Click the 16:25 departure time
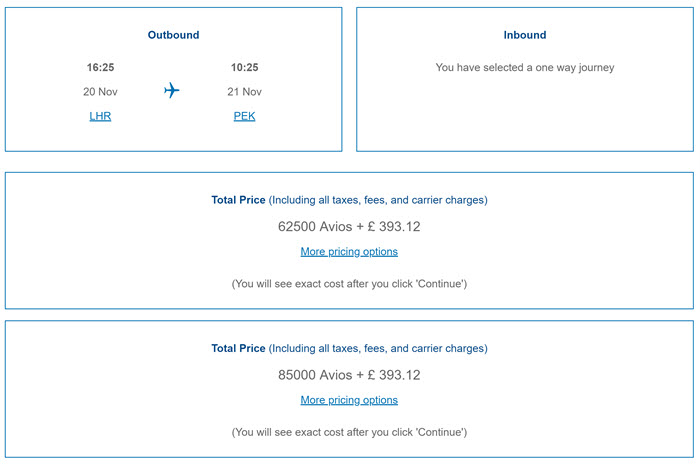This screenshot has height=465, width=700. (100, 67)
